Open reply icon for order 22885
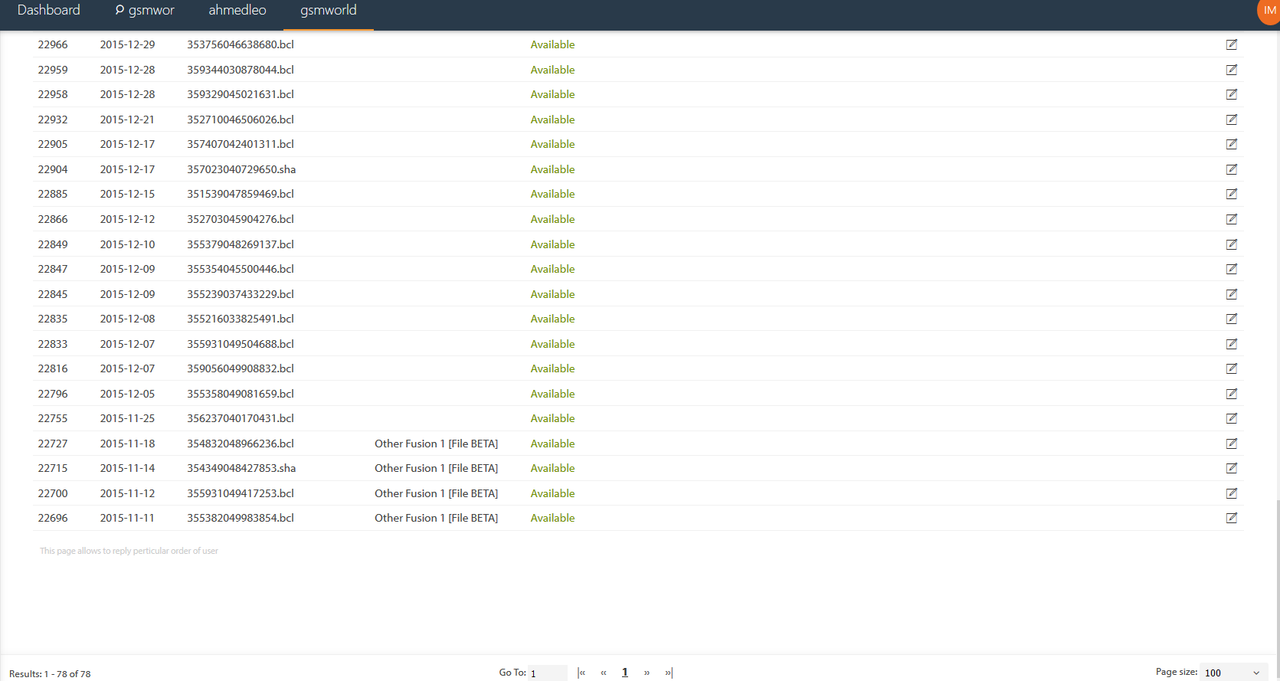Image resolution: width=1280 pixels, height=681 pixels. point(1231,194)
